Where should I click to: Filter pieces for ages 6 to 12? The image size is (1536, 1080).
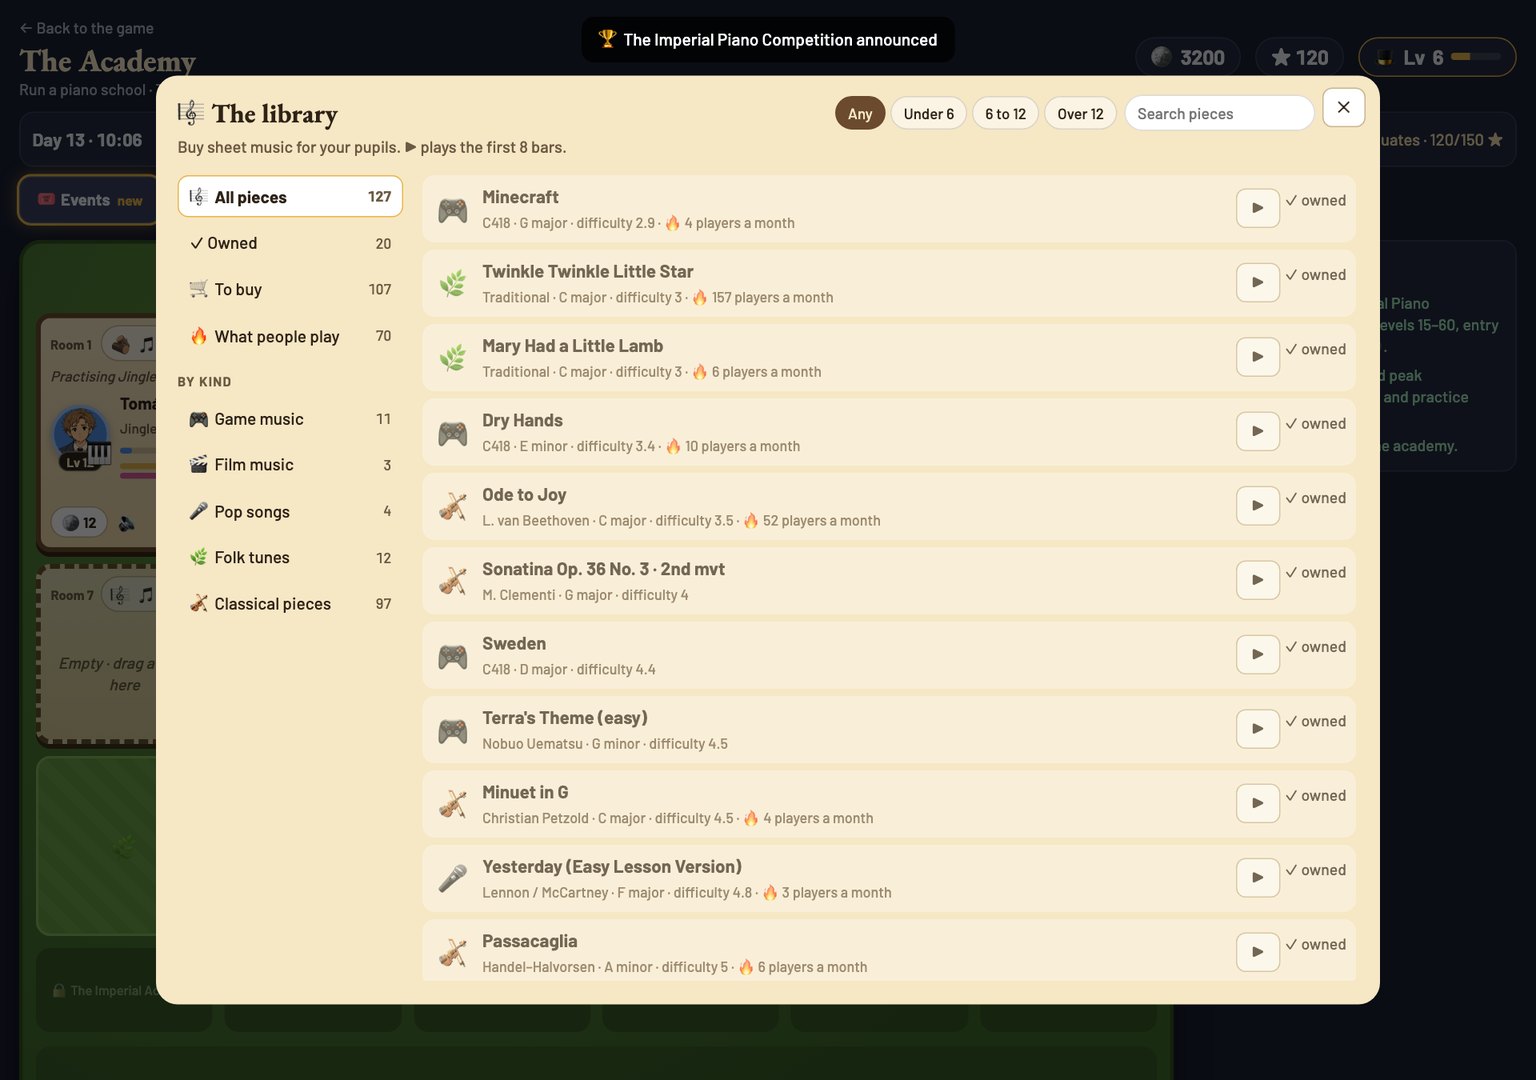(x=1006, y=114)
